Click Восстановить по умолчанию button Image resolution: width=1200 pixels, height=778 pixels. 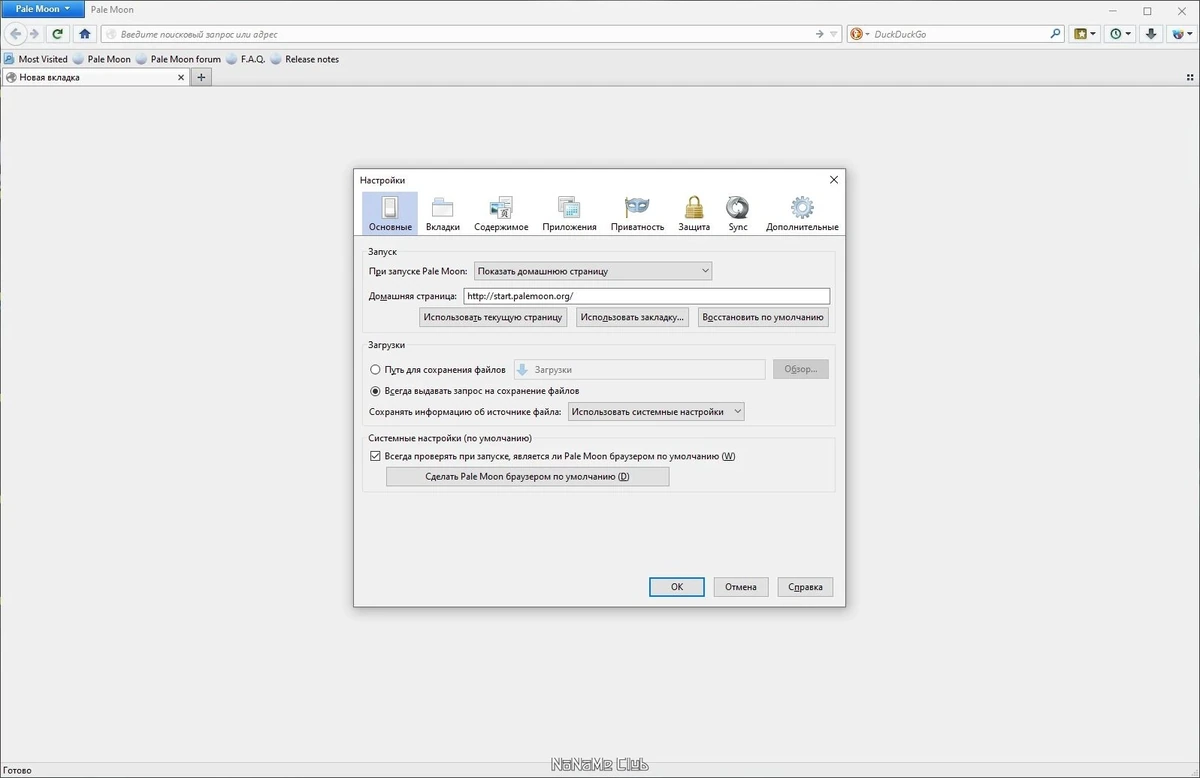(x=764, y=317)
